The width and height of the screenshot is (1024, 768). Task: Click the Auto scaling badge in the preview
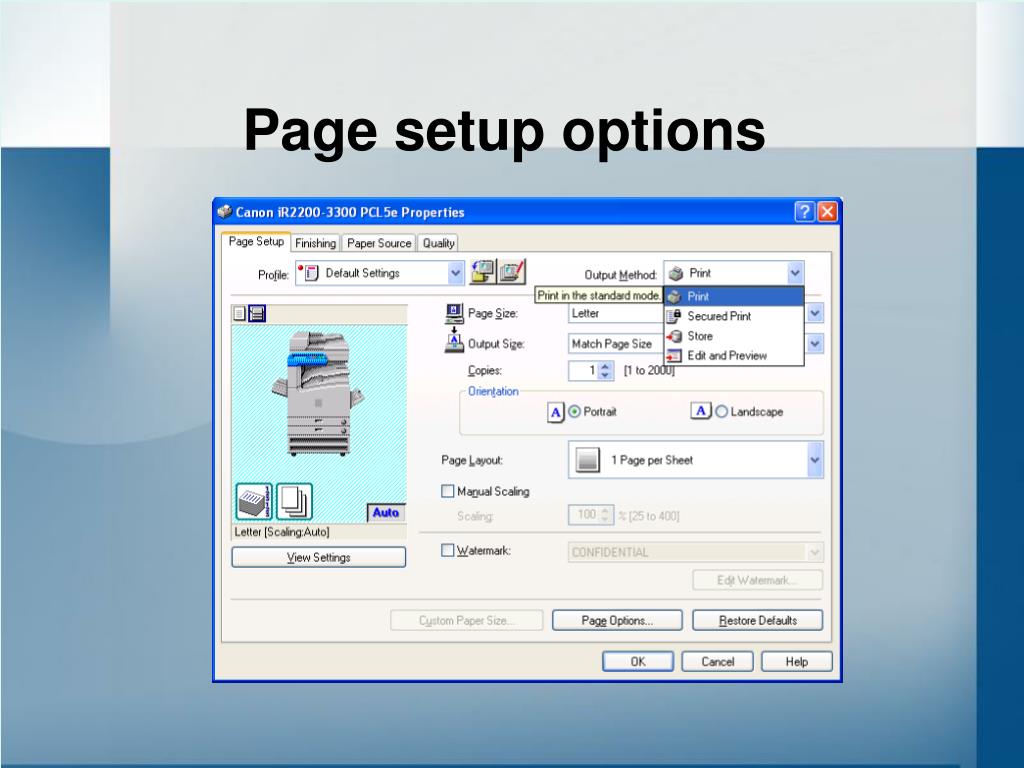tap(386, 513)
